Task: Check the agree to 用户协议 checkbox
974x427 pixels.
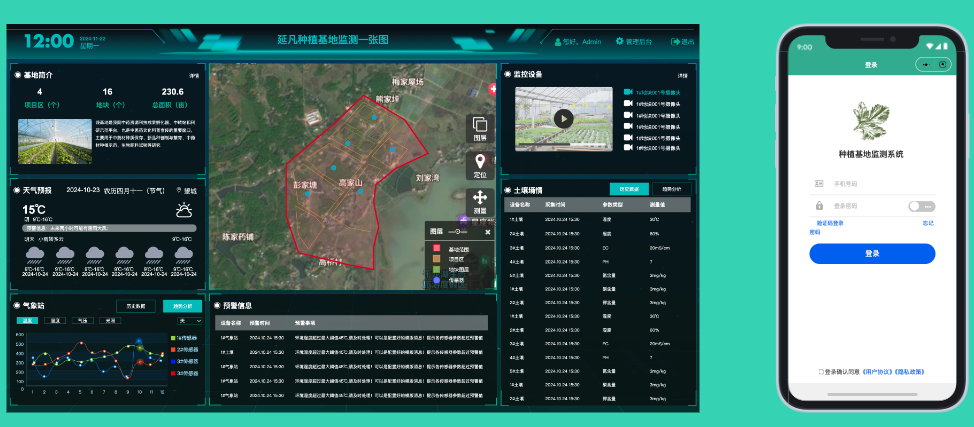Action: [x=821, y=371]
